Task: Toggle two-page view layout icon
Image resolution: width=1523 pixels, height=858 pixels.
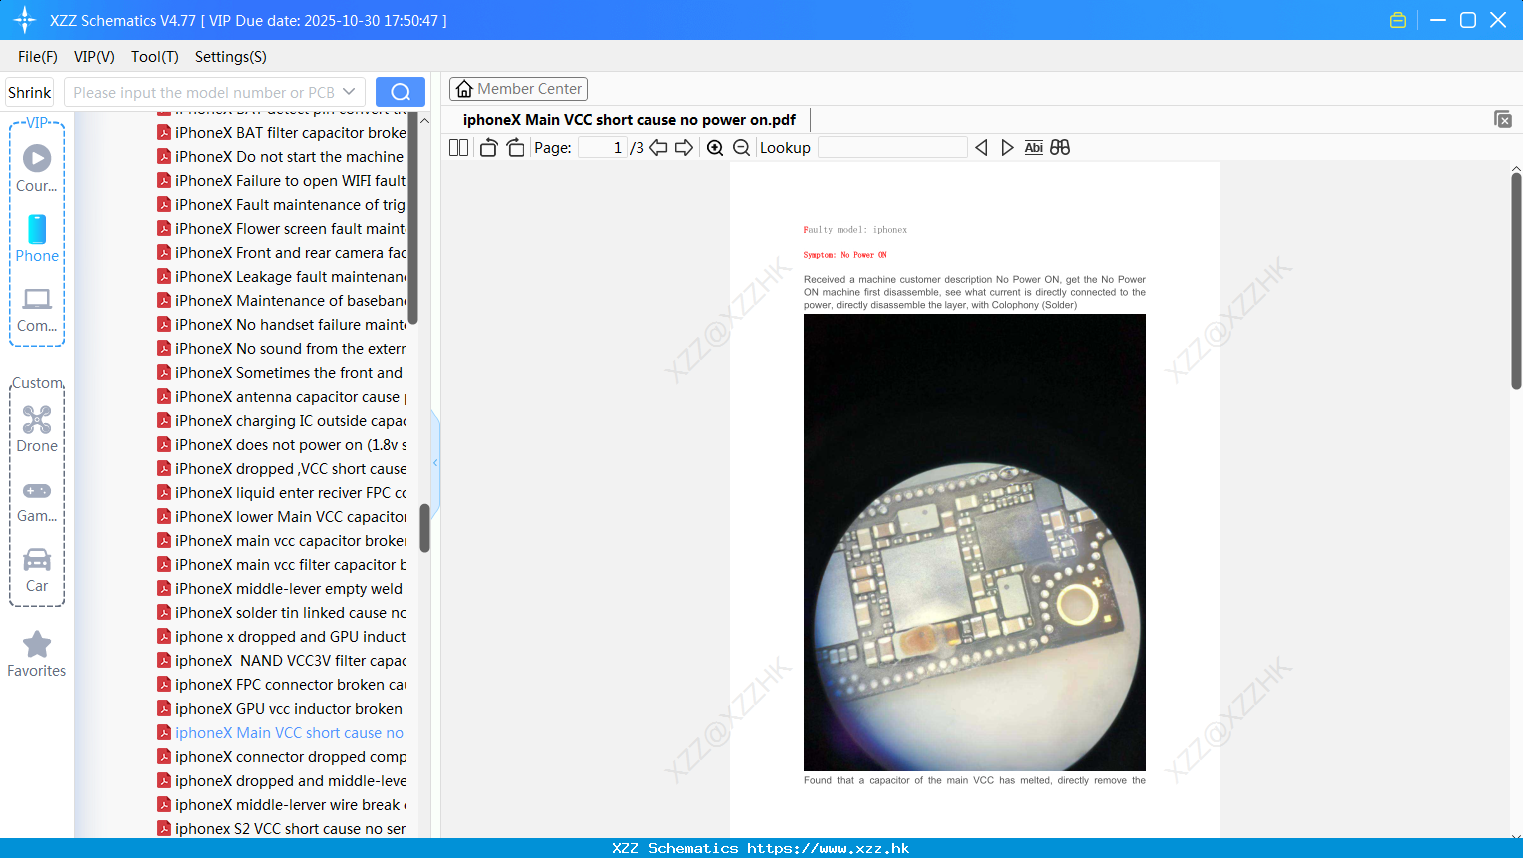Action: (459, 147)
